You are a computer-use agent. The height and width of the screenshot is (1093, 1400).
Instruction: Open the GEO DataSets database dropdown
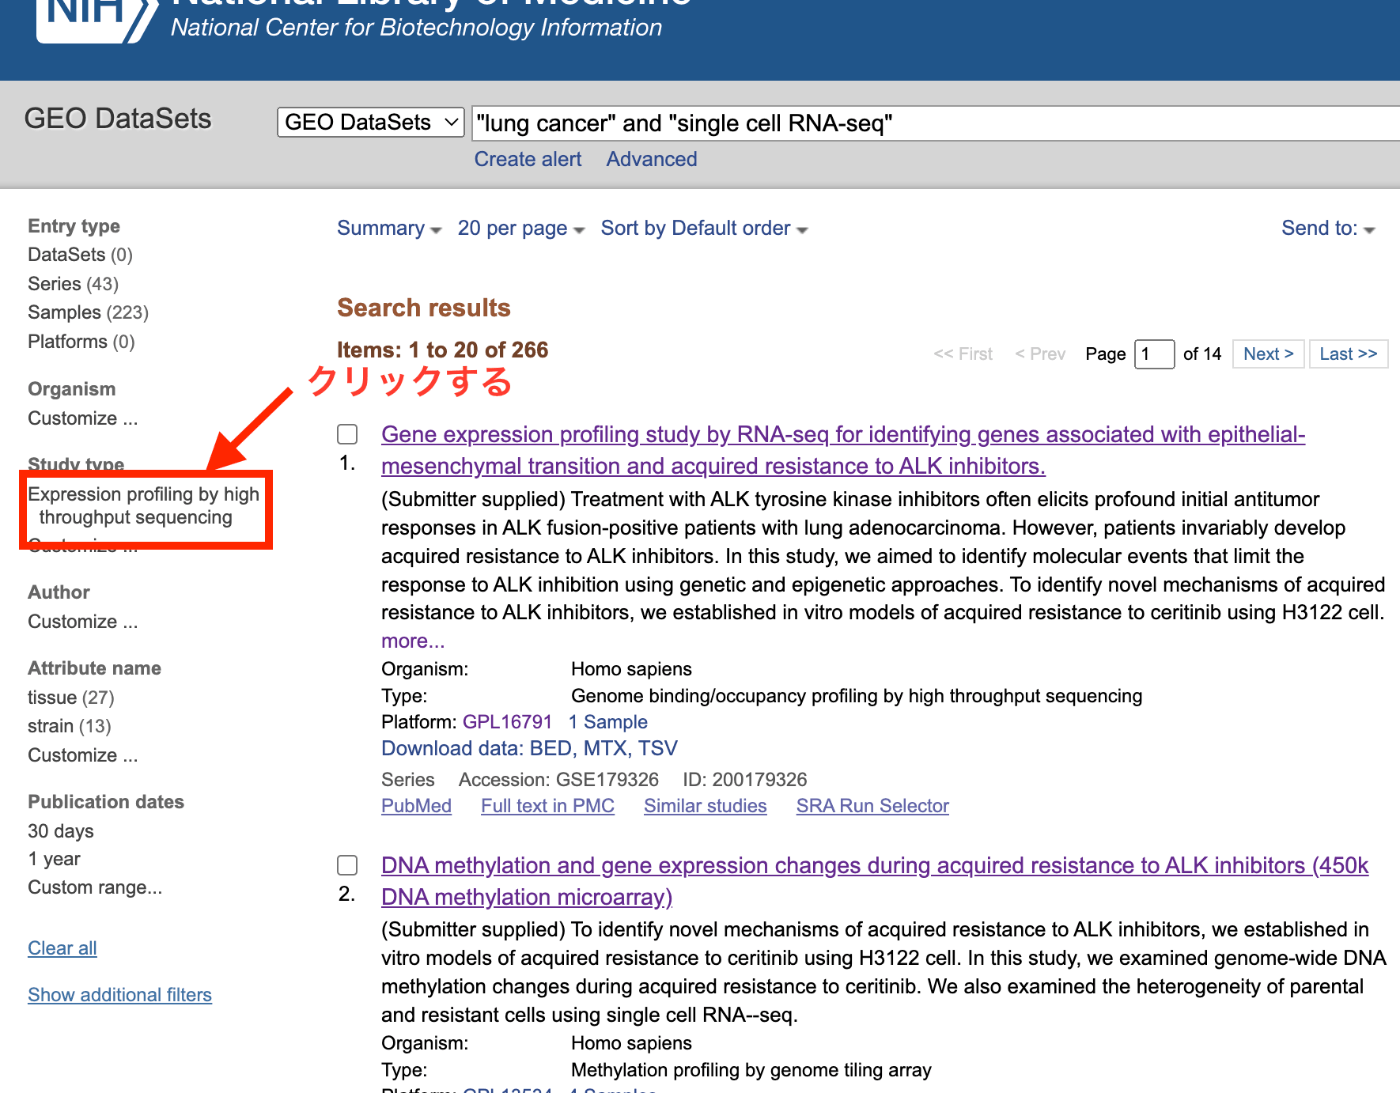pyautogui.click(x=371, y=122)
